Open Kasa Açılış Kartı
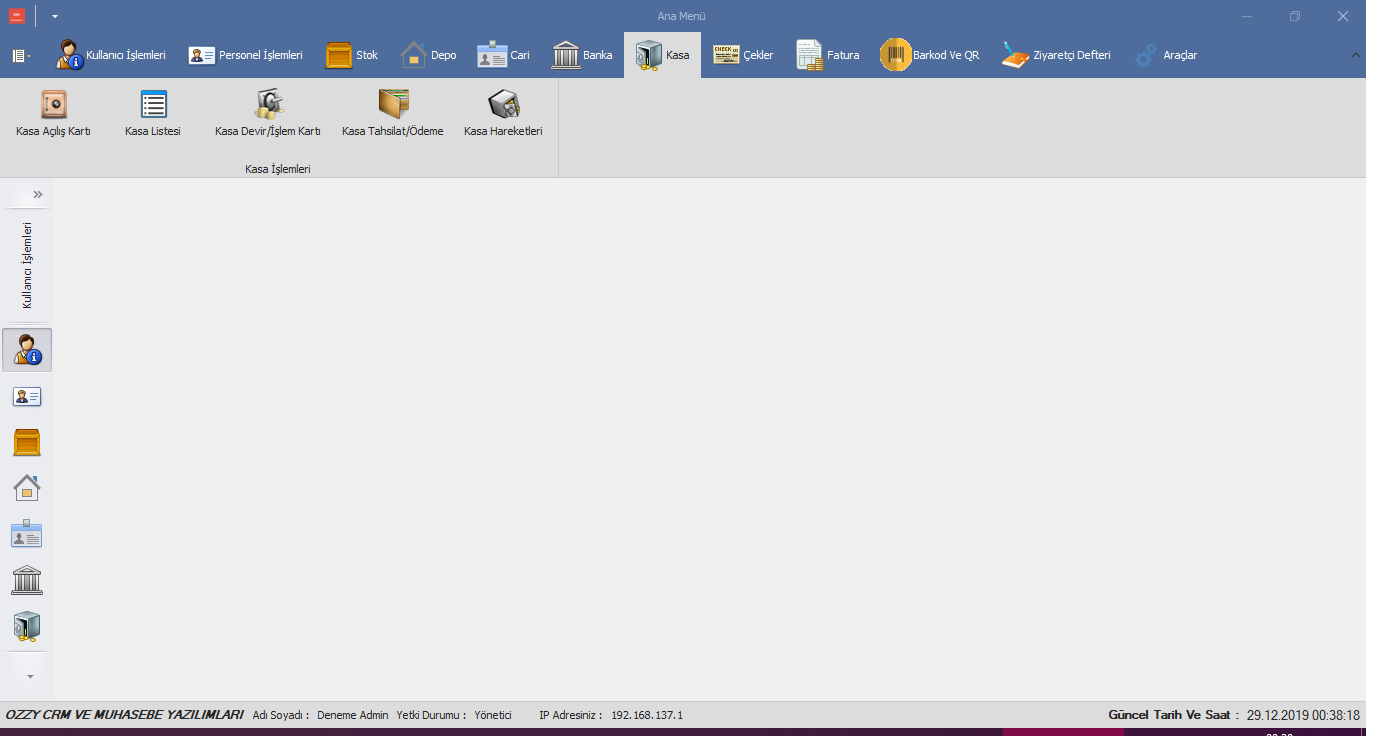Image resolution: width=1374 pixels, height=736 pixels. tap(53, 114)
